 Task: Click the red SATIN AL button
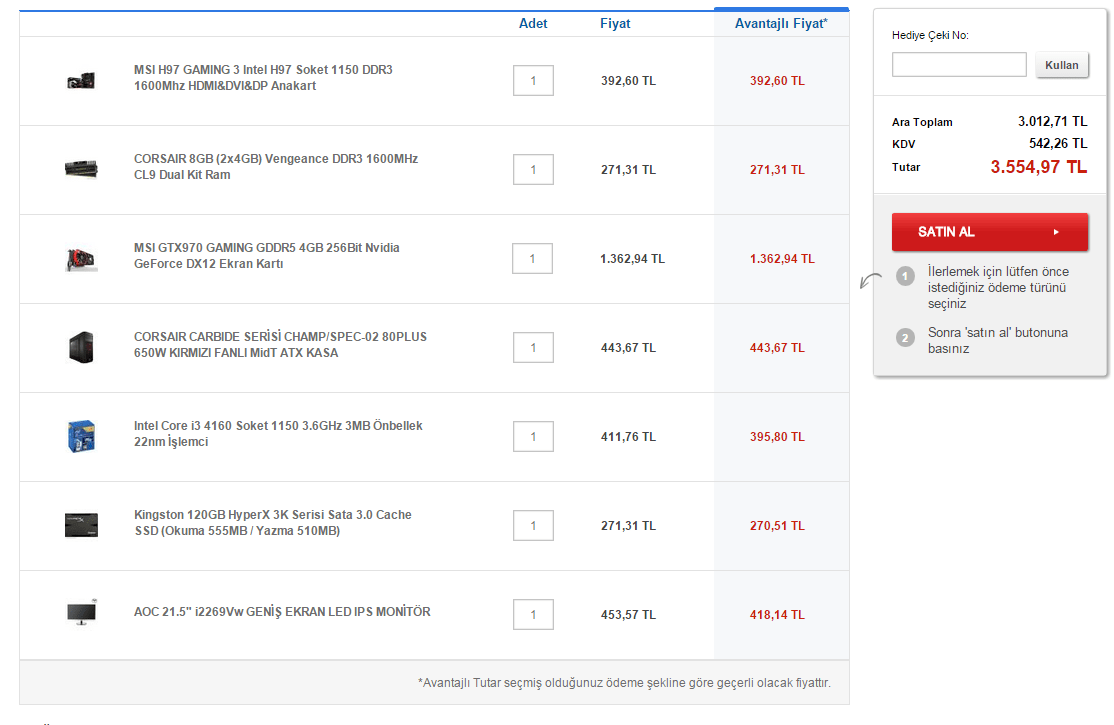990,232
